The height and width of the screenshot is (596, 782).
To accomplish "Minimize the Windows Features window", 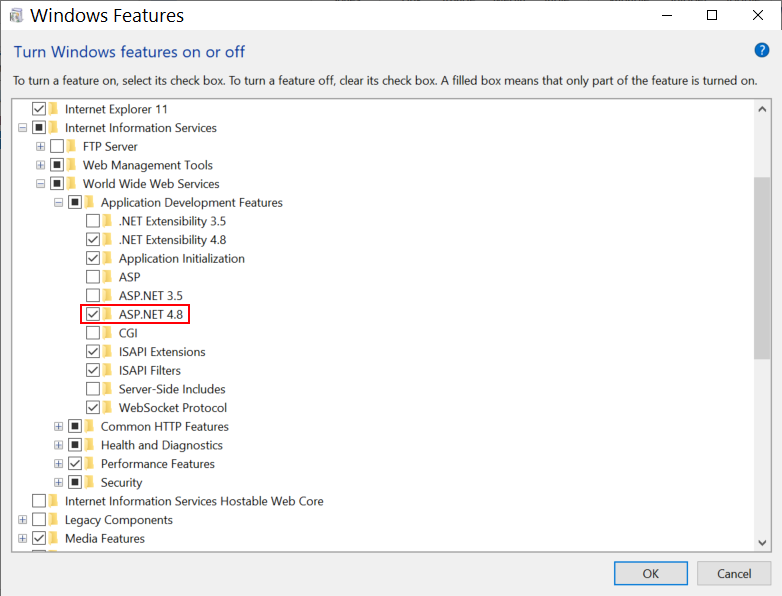I will pos(667,15).
